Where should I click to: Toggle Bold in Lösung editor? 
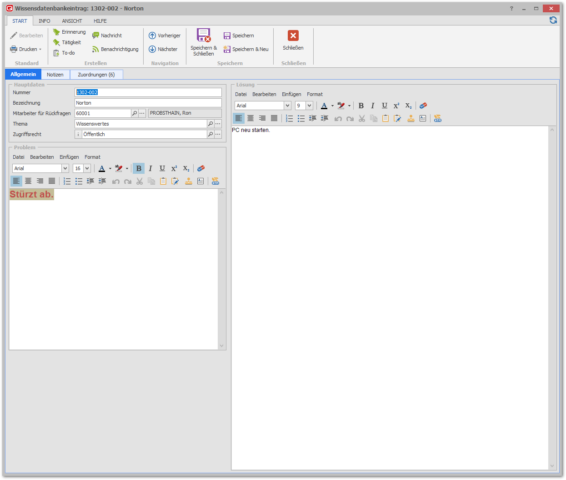[x=361, y=105]
